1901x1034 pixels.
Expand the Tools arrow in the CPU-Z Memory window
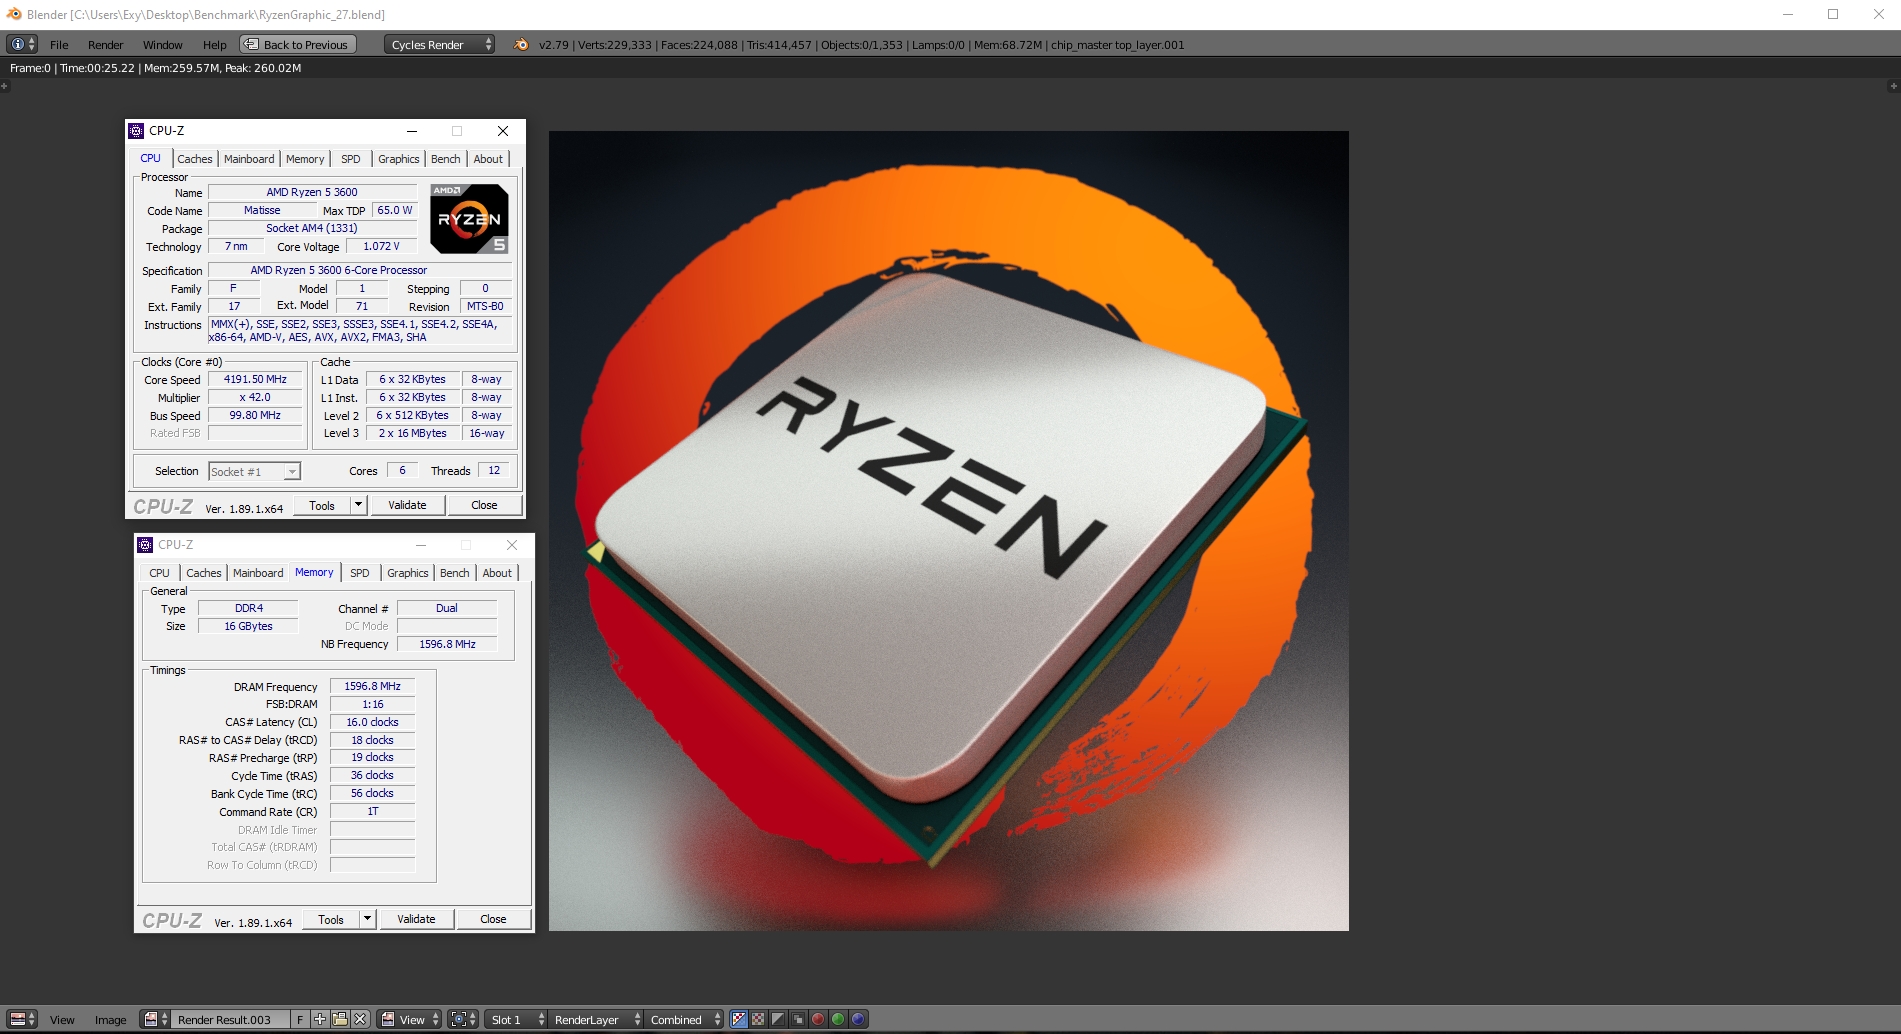(x=368, y=919)
